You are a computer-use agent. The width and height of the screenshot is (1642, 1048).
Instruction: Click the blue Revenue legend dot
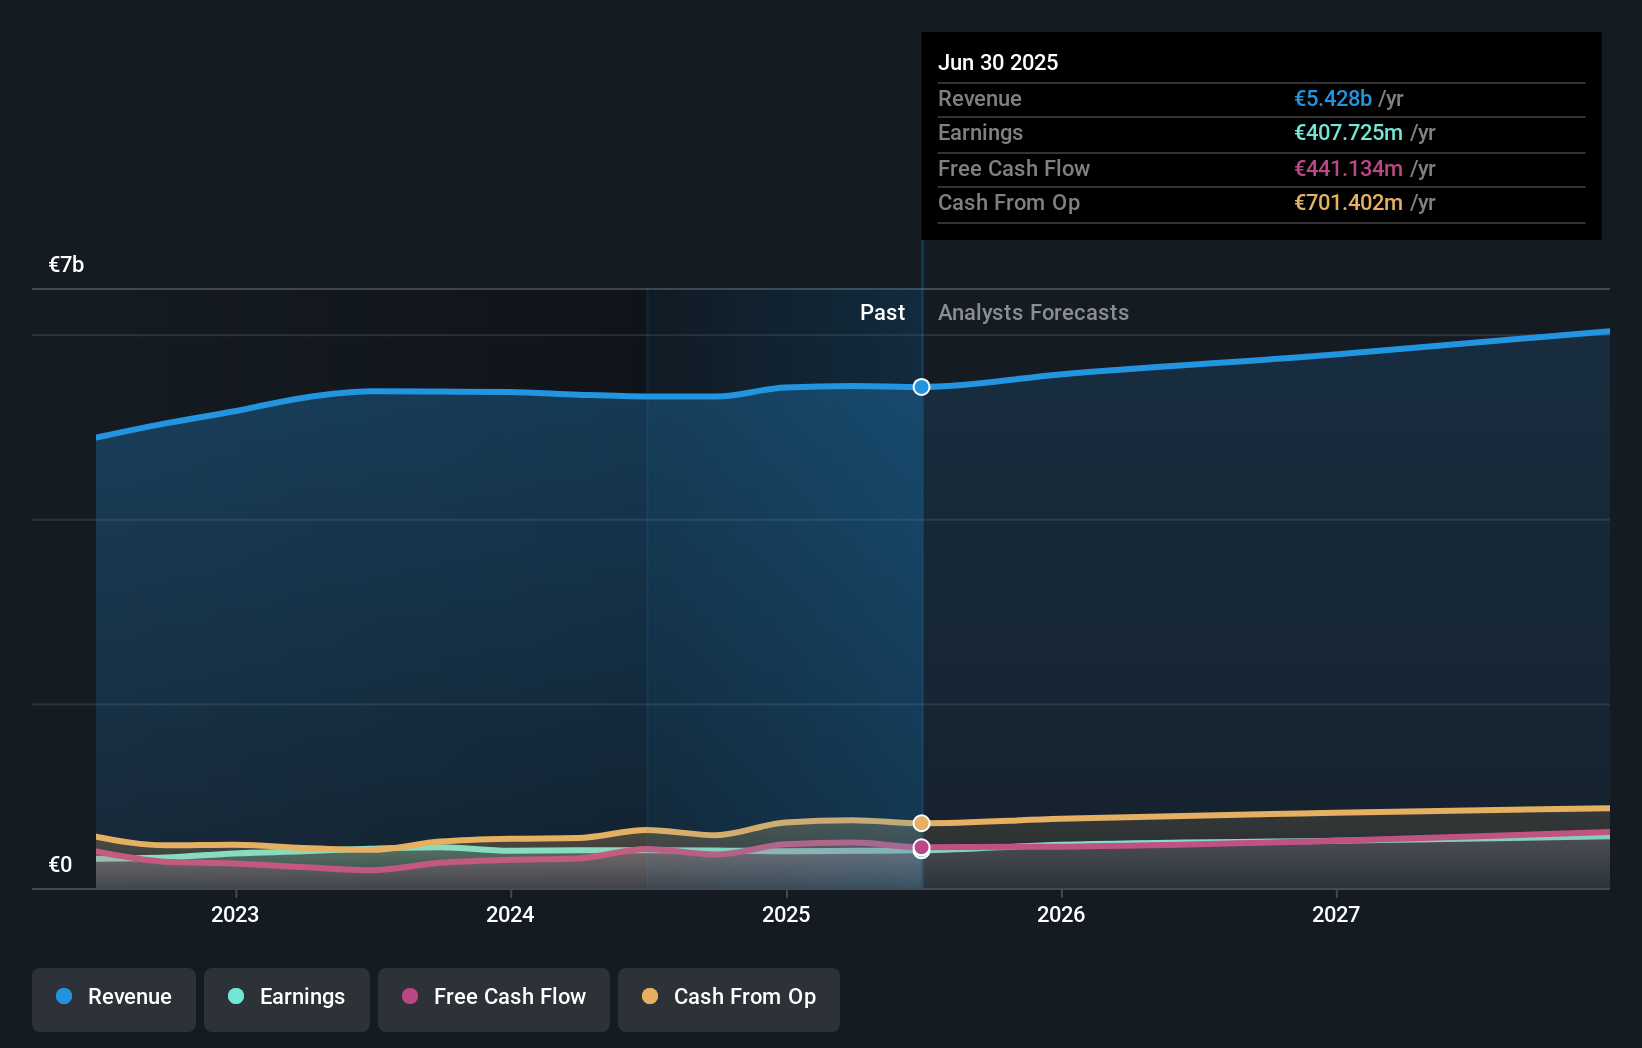(65, 996)
